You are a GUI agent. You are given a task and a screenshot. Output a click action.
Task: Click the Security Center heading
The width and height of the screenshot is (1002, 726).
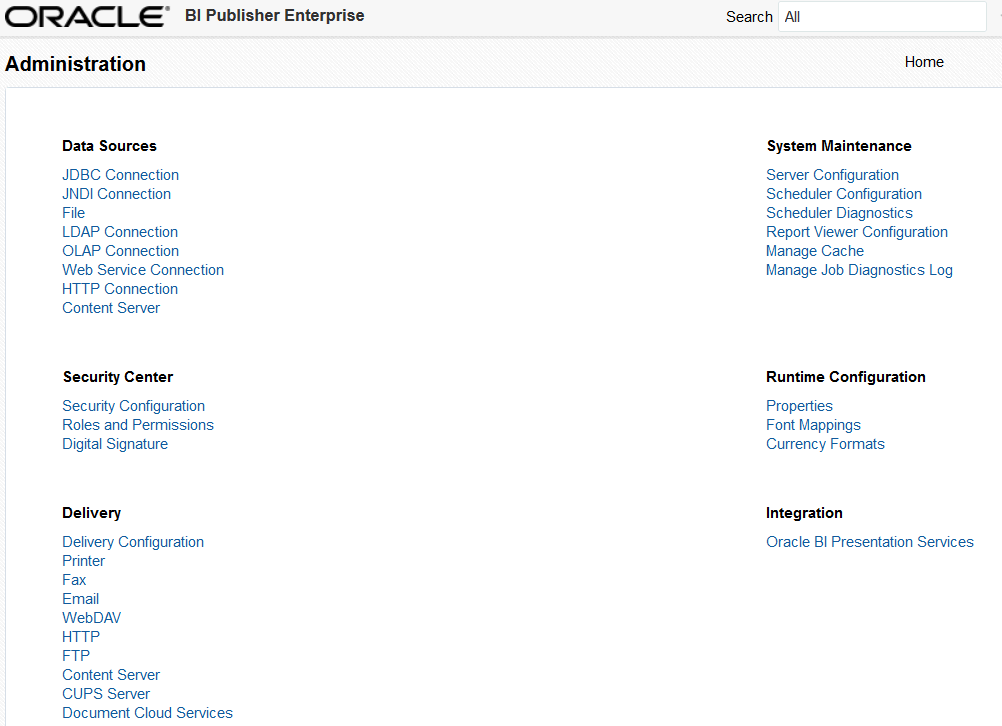[118, 377]
